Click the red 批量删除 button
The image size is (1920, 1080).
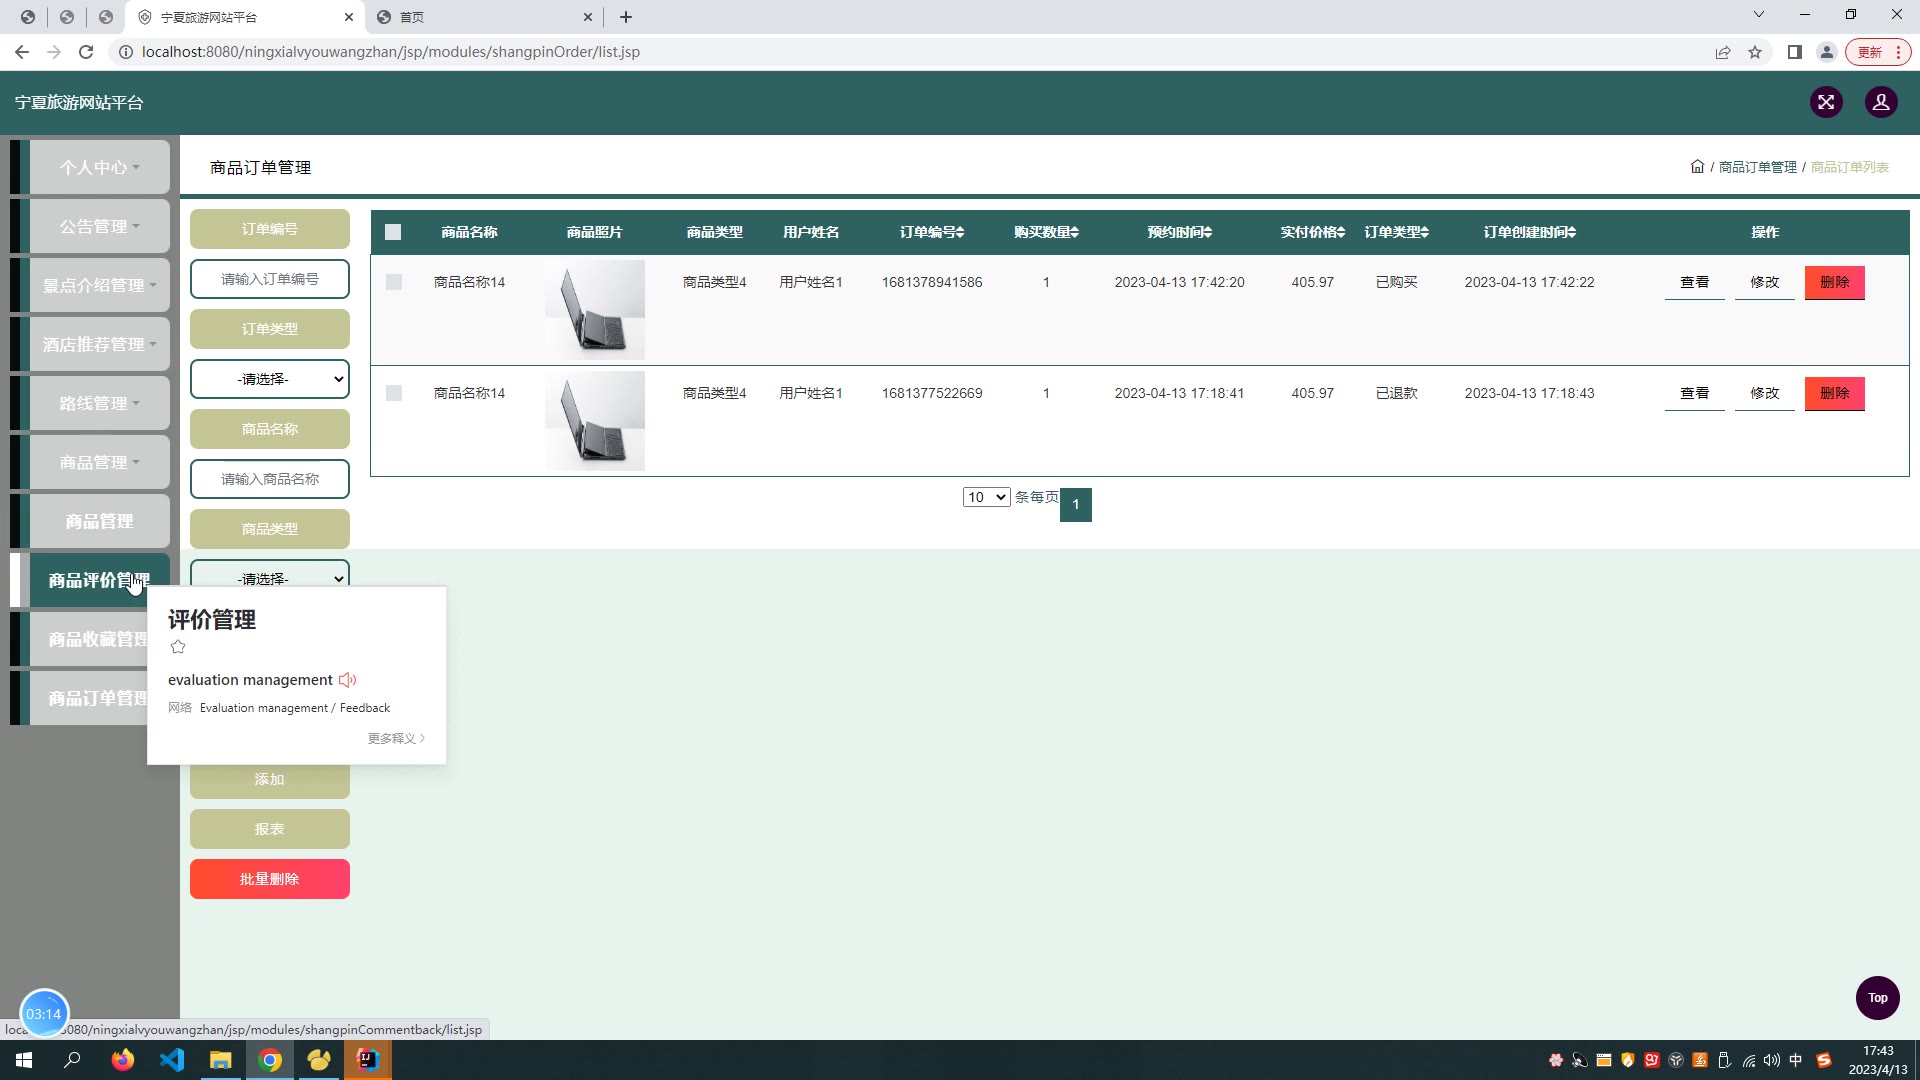[x=270, y=879]
